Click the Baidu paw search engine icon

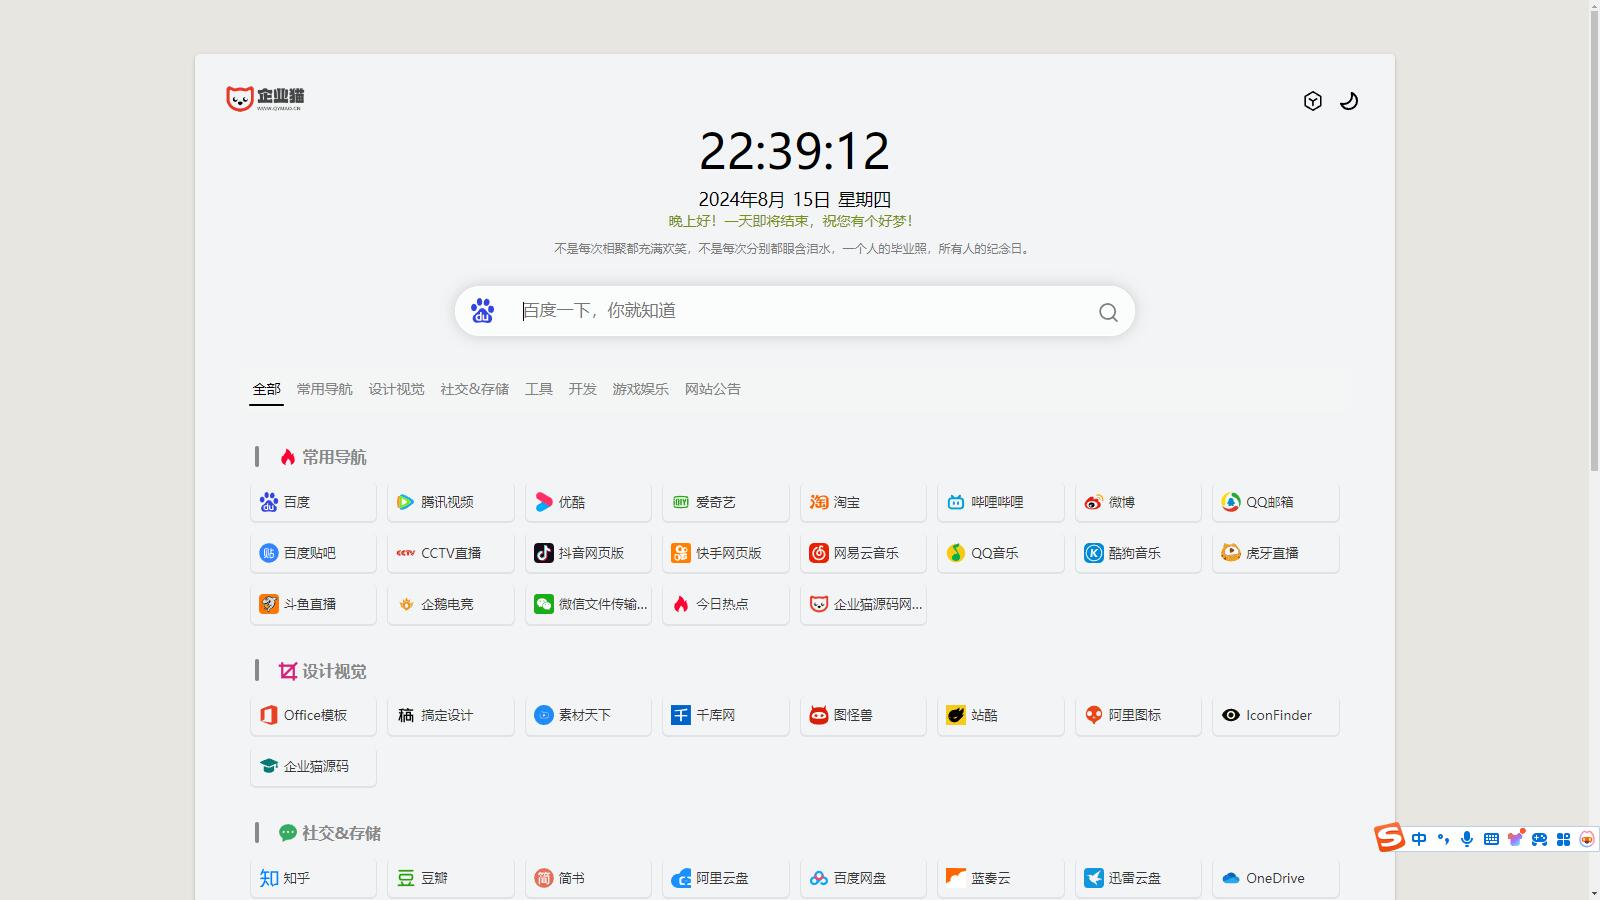point(483,311)
